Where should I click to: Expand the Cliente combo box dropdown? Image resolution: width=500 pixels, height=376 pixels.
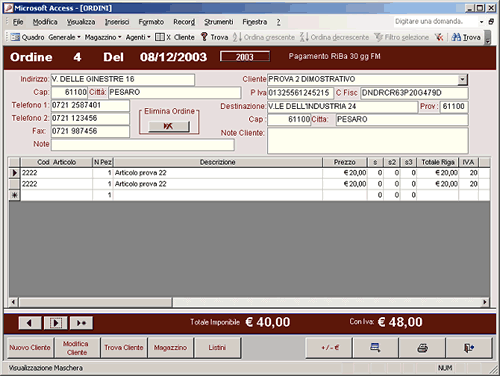[462, 79]
